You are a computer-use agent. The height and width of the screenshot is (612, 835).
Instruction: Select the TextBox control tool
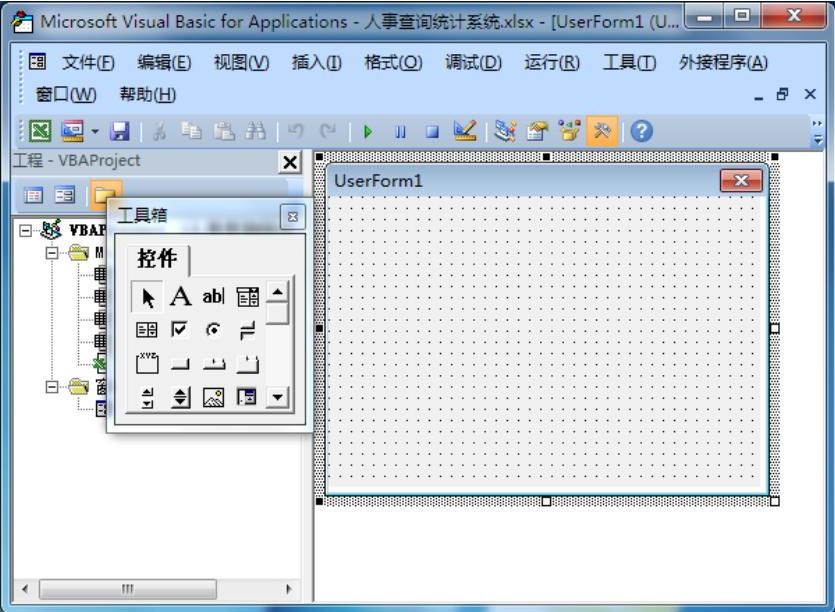coord(214,296)
